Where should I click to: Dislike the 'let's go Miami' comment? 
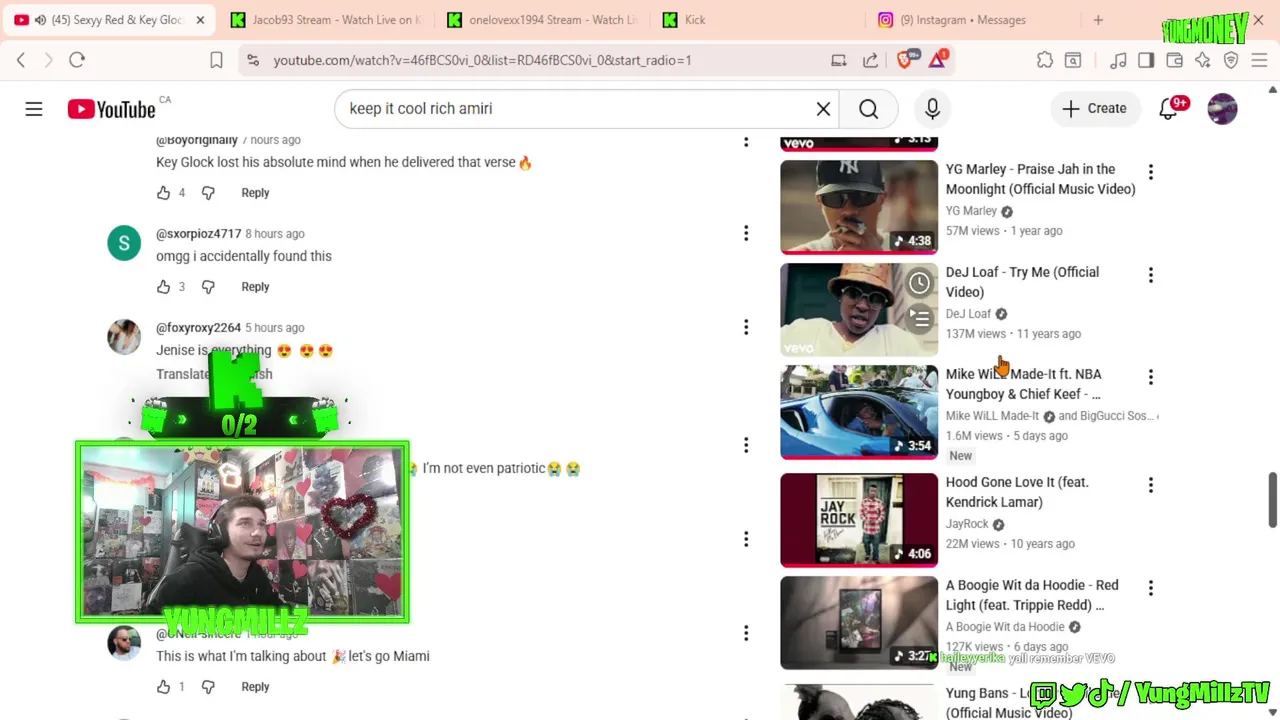tap(208, 687)
